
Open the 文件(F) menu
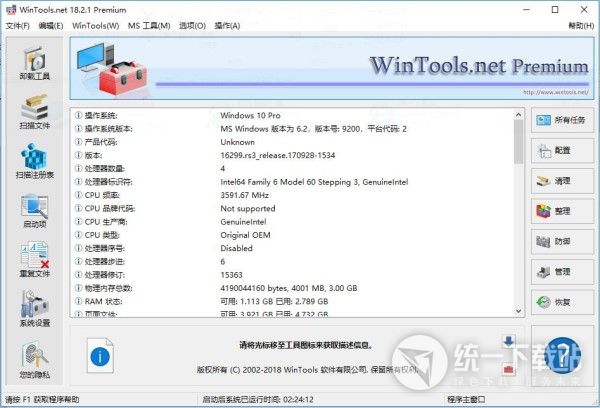point(18,26)
